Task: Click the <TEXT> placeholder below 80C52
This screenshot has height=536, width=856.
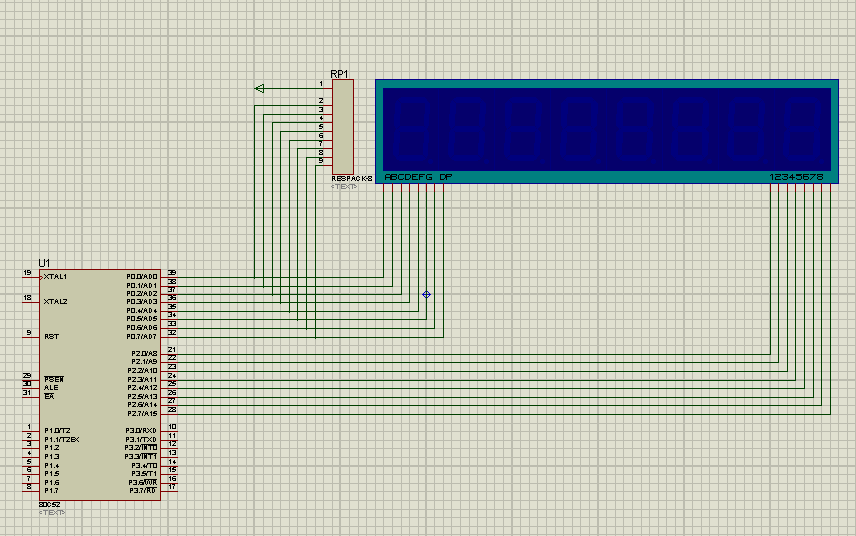Action: click(x=52, y=513)
